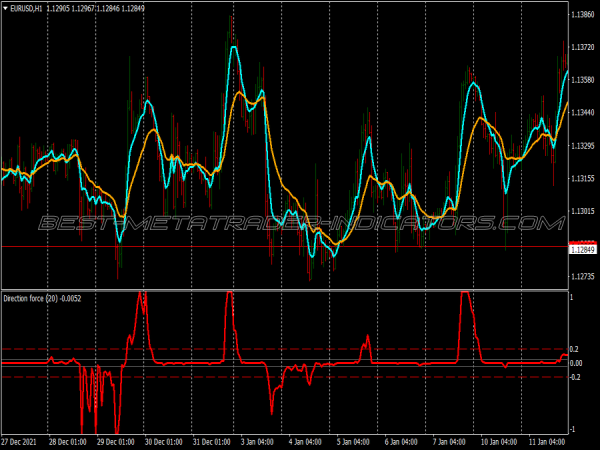Click OHLC values 1.12905 1.12967 1.12846 1.12849
Image resolution: width=600 pixels, height=450 pixels.
[x=96, y=8]
